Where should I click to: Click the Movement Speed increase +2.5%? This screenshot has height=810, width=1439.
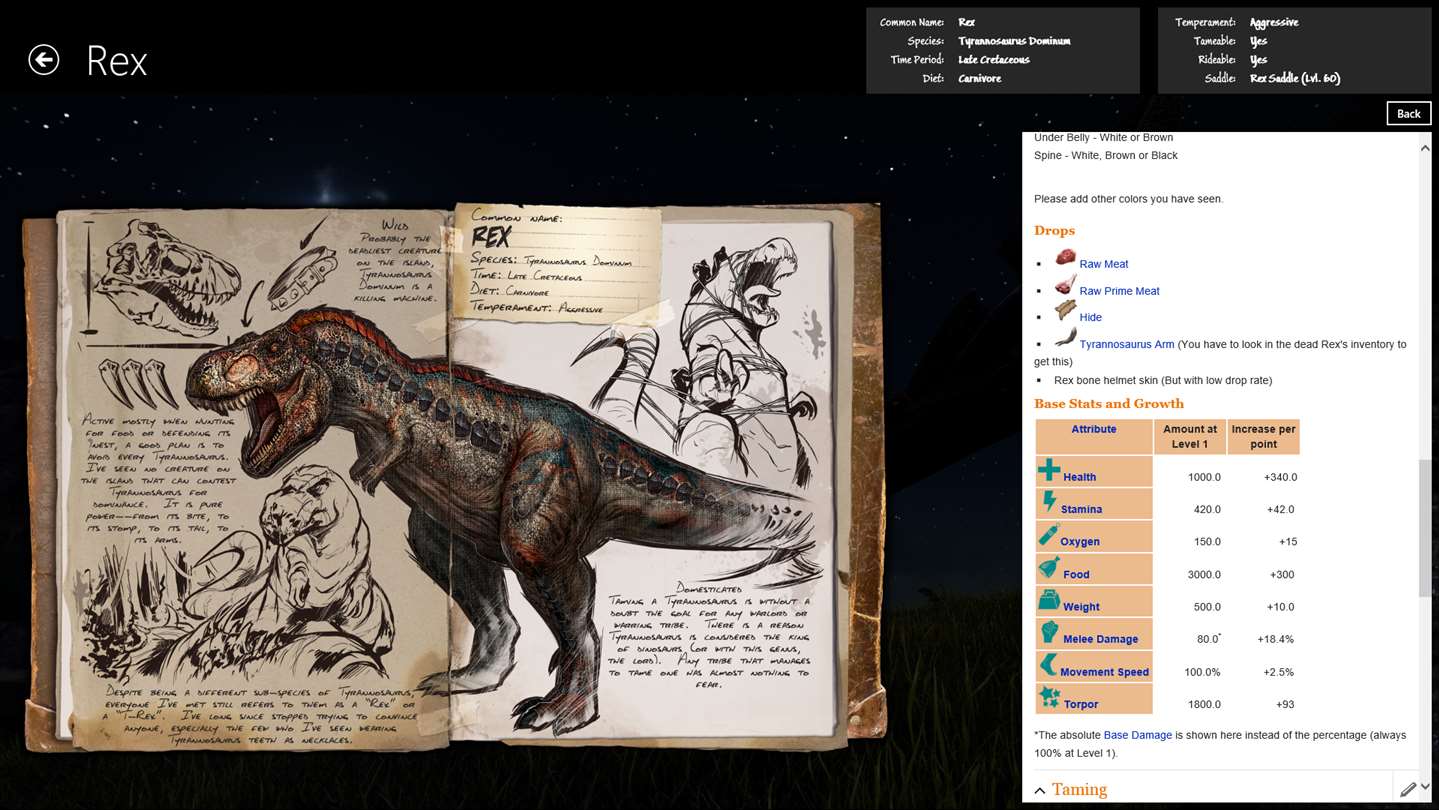[x=1279, y=672]
